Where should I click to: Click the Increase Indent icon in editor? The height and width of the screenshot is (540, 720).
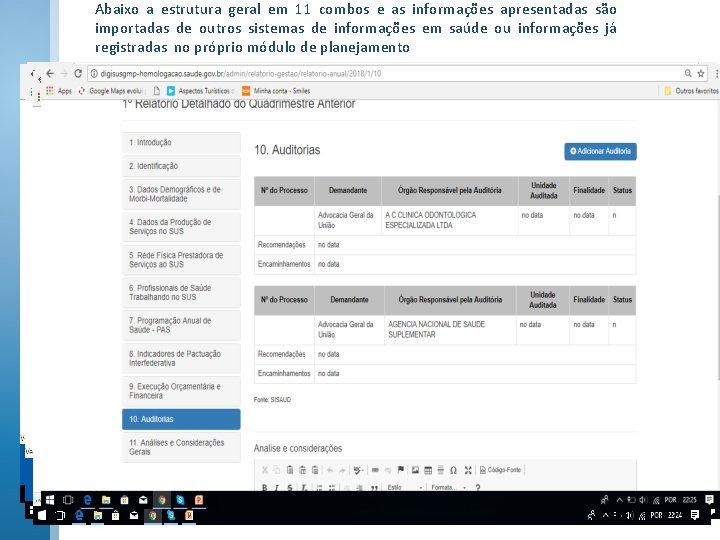(360, 488)
